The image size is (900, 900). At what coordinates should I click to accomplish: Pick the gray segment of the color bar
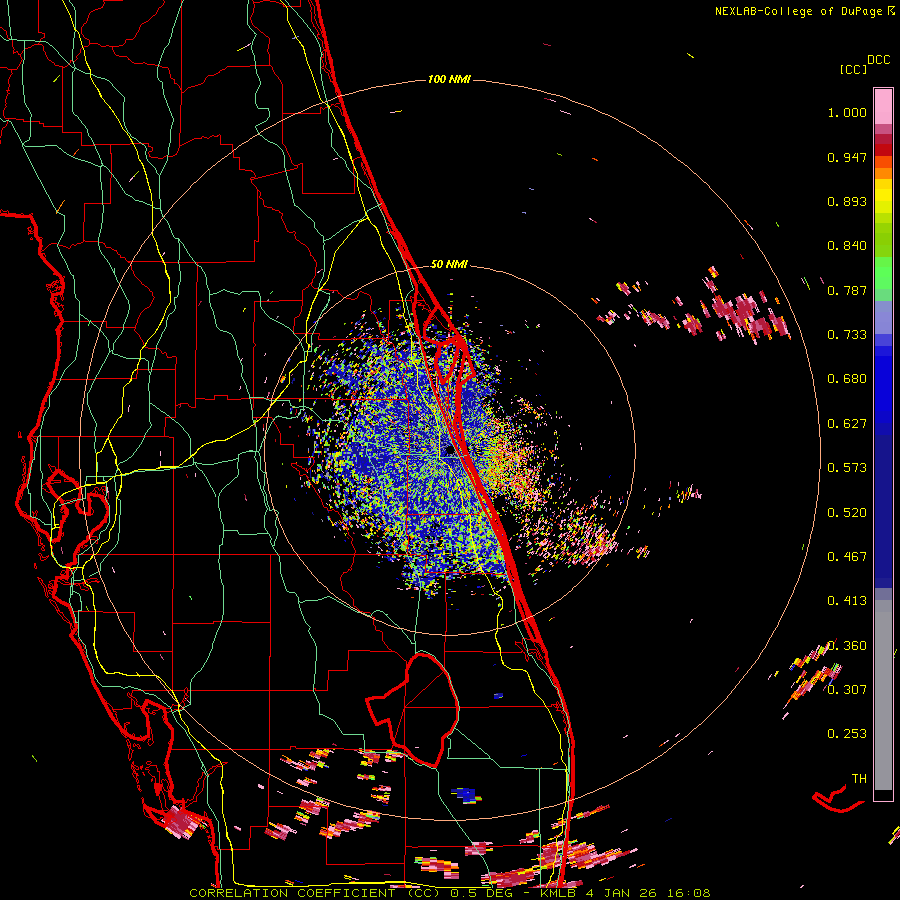883,695
